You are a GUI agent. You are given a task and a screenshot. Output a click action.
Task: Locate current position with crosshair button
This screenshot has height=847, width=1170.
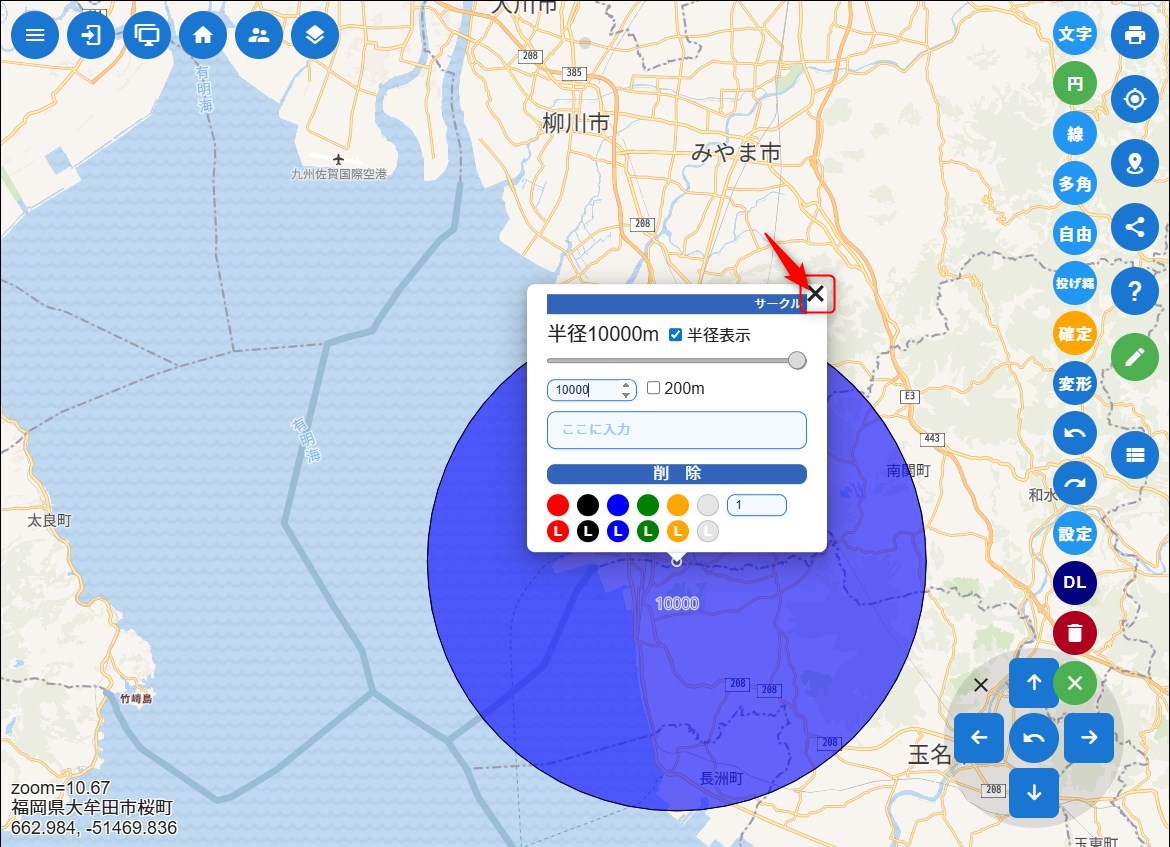(1134, 99)
